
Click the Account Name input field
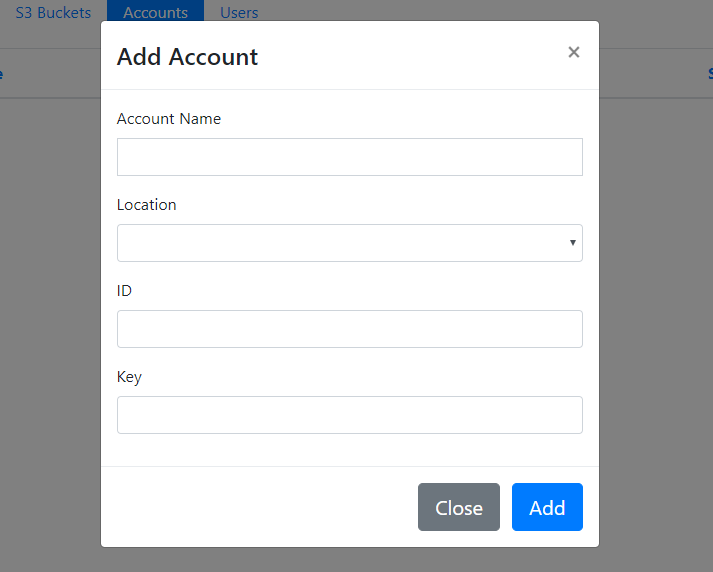click(350, 157)
